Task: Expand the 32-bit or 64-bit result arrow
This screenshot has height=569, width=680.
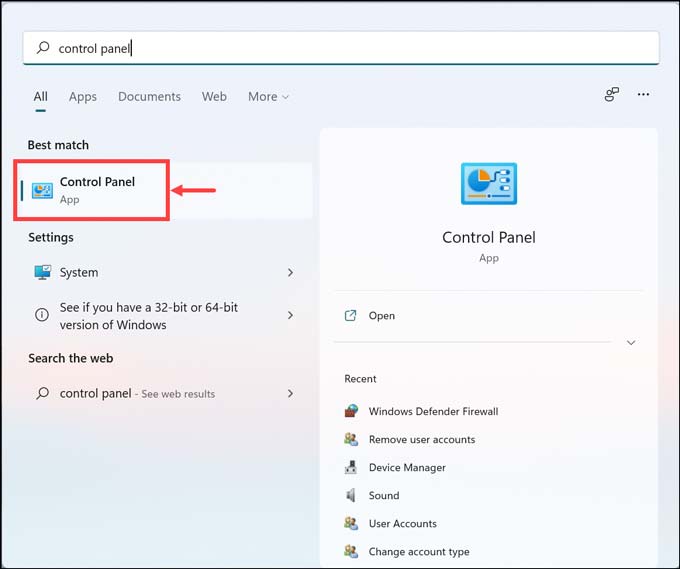Action: tap(290, 315)
